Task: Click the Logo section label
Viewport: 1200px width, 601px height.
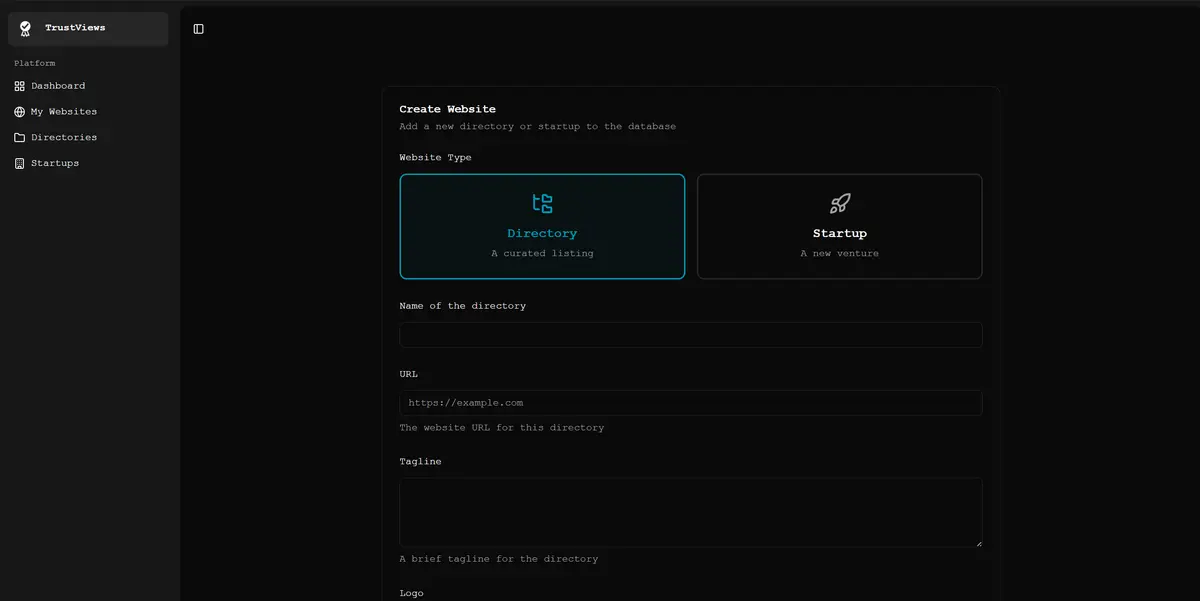Action: pyautogui.click(x=411, y=592)
